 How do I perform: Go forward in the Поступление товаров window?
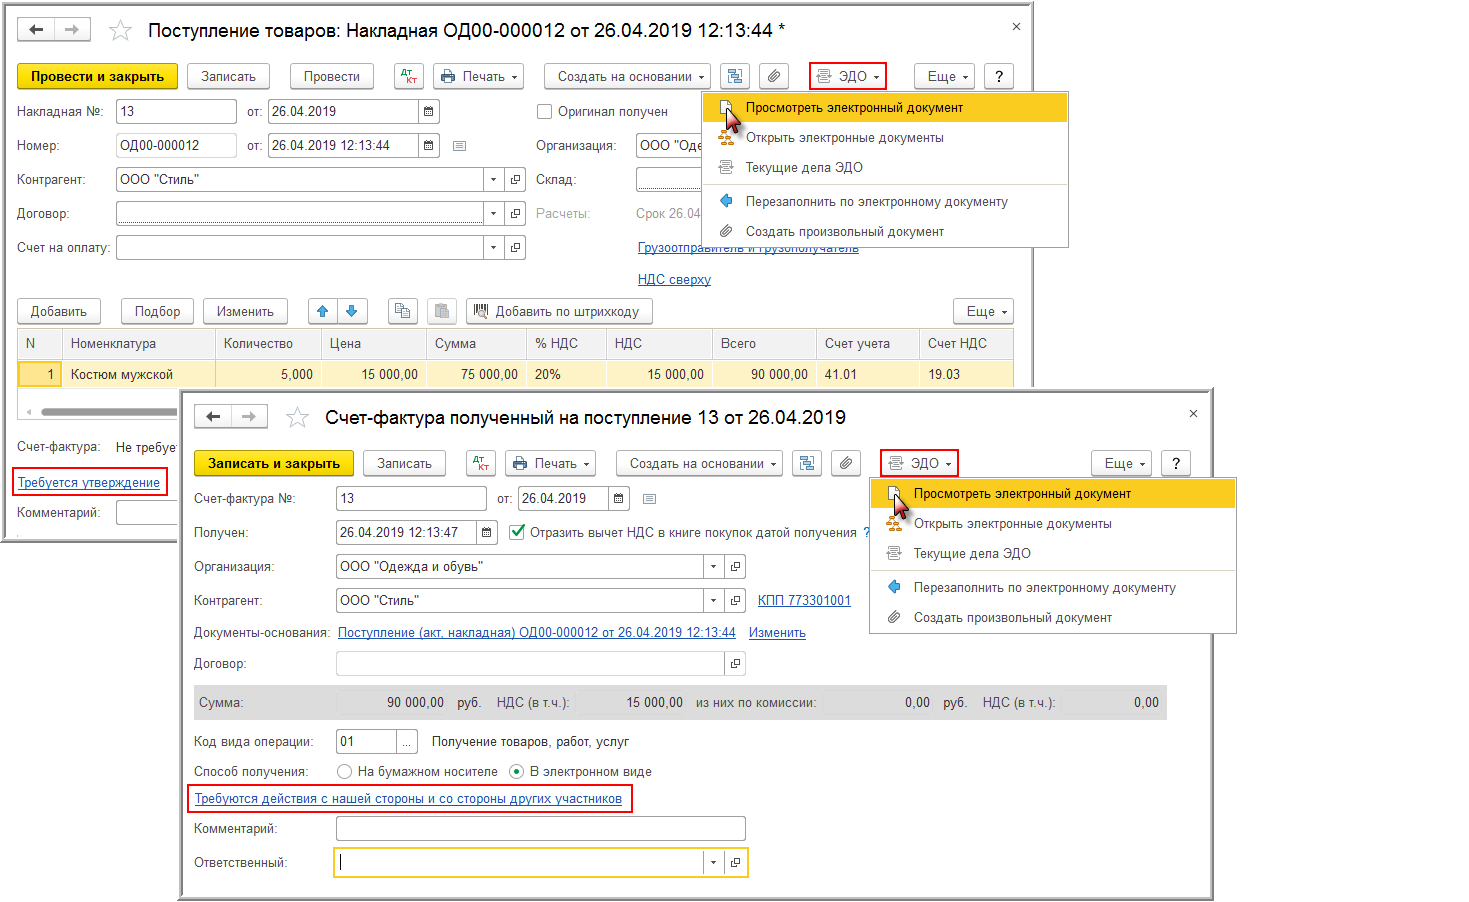pyautogui.click(x=72, y=30)
